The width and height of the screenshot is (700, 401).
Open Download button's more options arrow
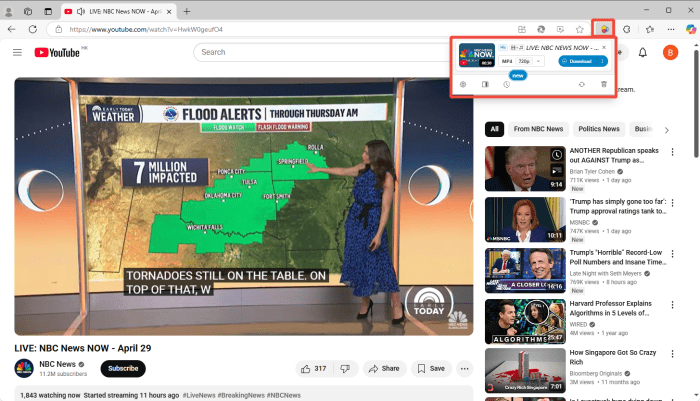[x=601, y=61]
